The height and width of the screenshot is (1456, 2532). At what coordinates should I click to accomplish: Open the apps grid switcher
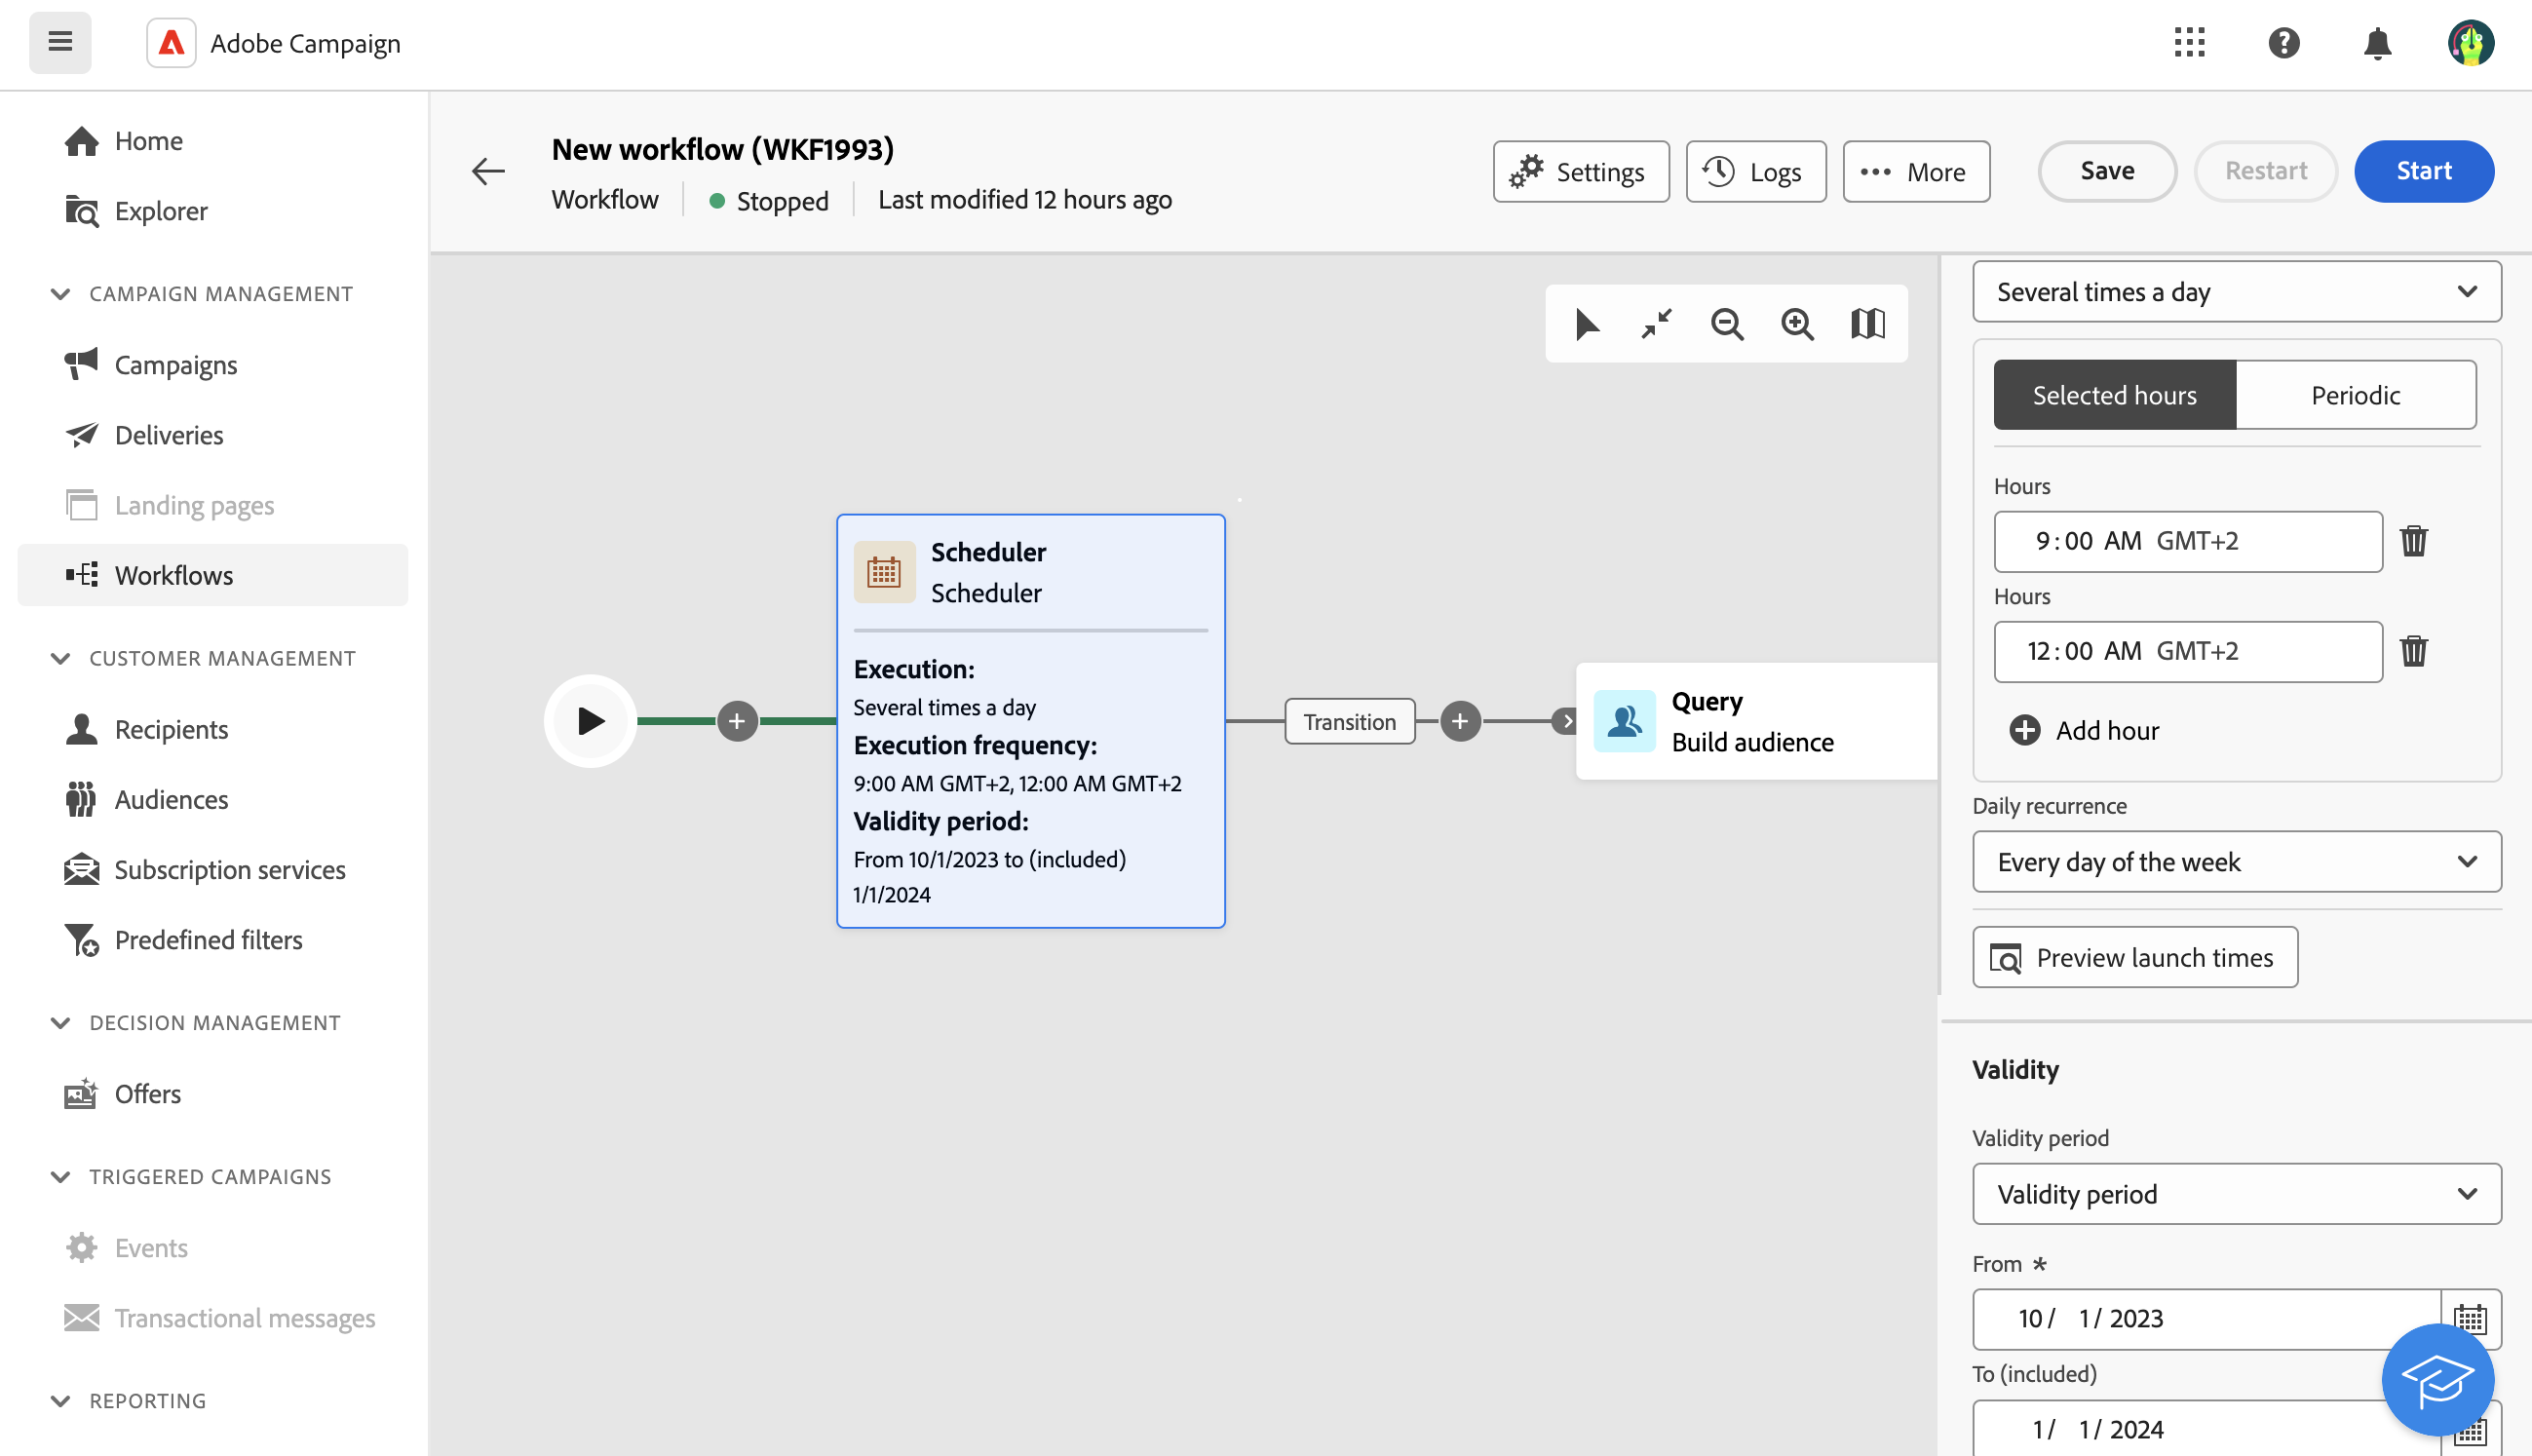2189,43
